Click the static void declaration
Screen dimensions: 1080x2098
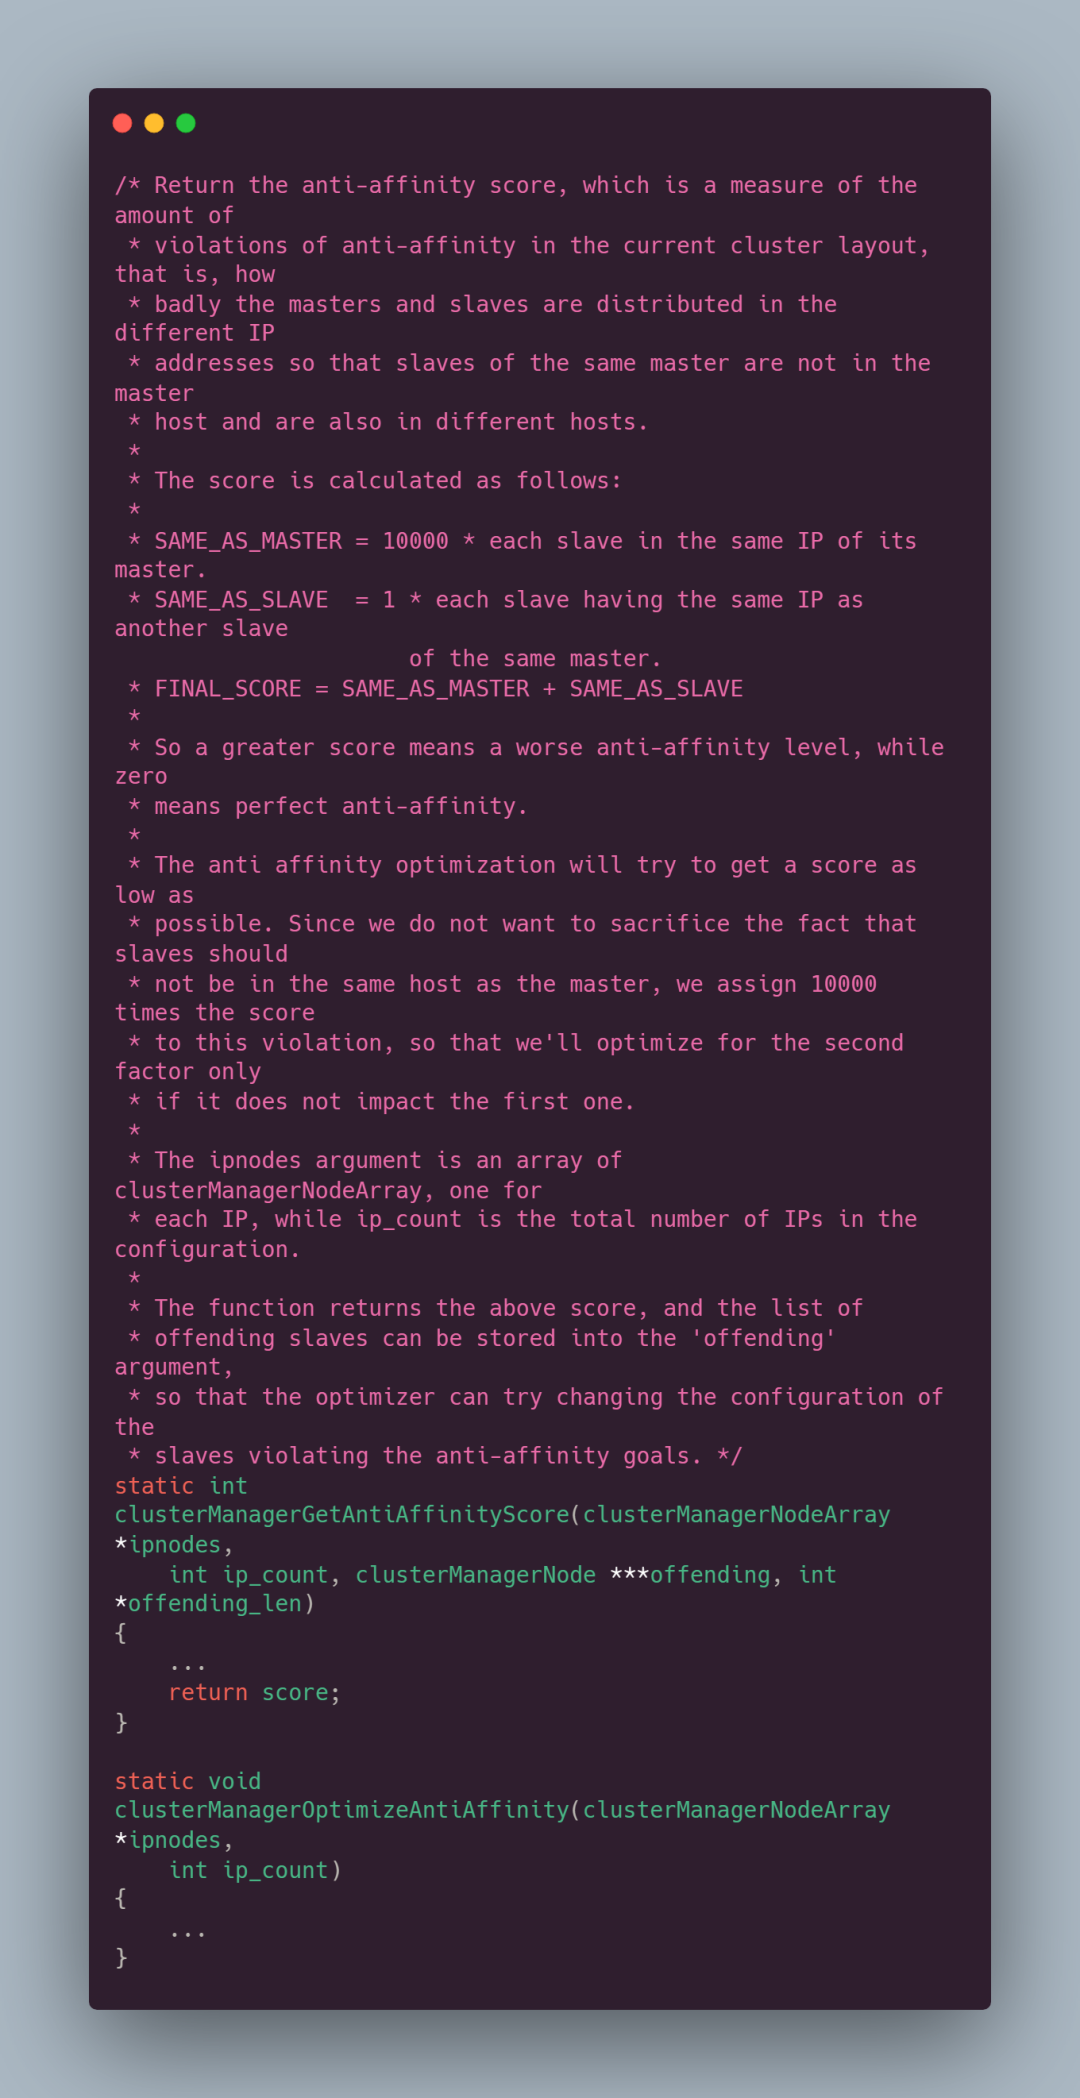click(187, 1781)
